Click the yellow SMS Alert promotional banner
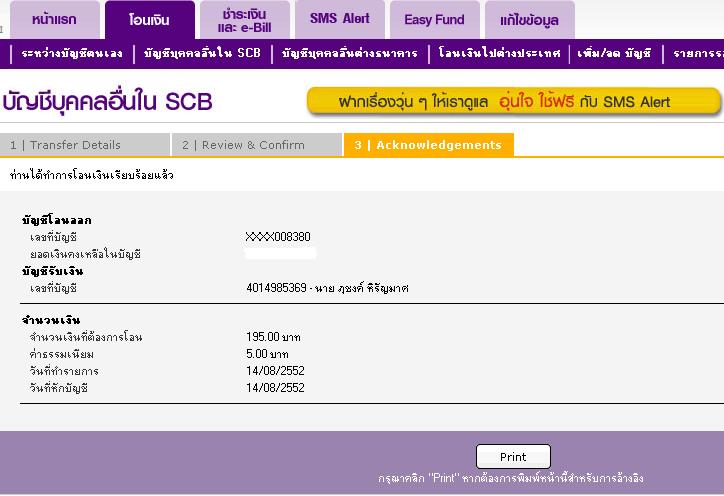 [513, 101]
